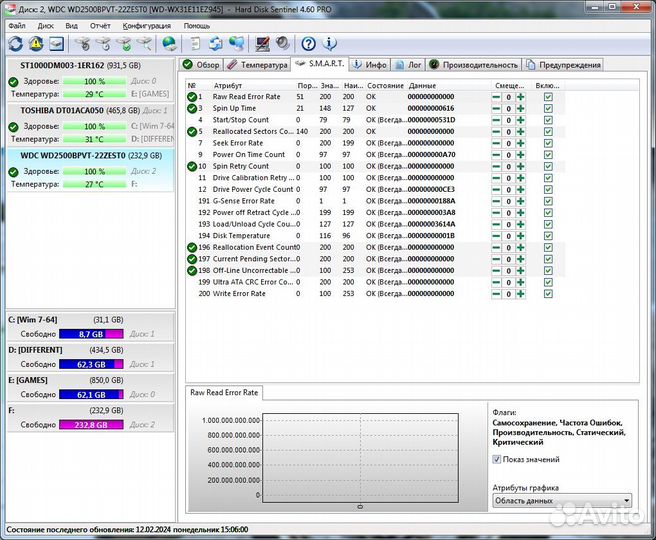The width and height of the screenshot is (656, 540).
Task: Click the F: drive free space bar
Action: (89, 425)
